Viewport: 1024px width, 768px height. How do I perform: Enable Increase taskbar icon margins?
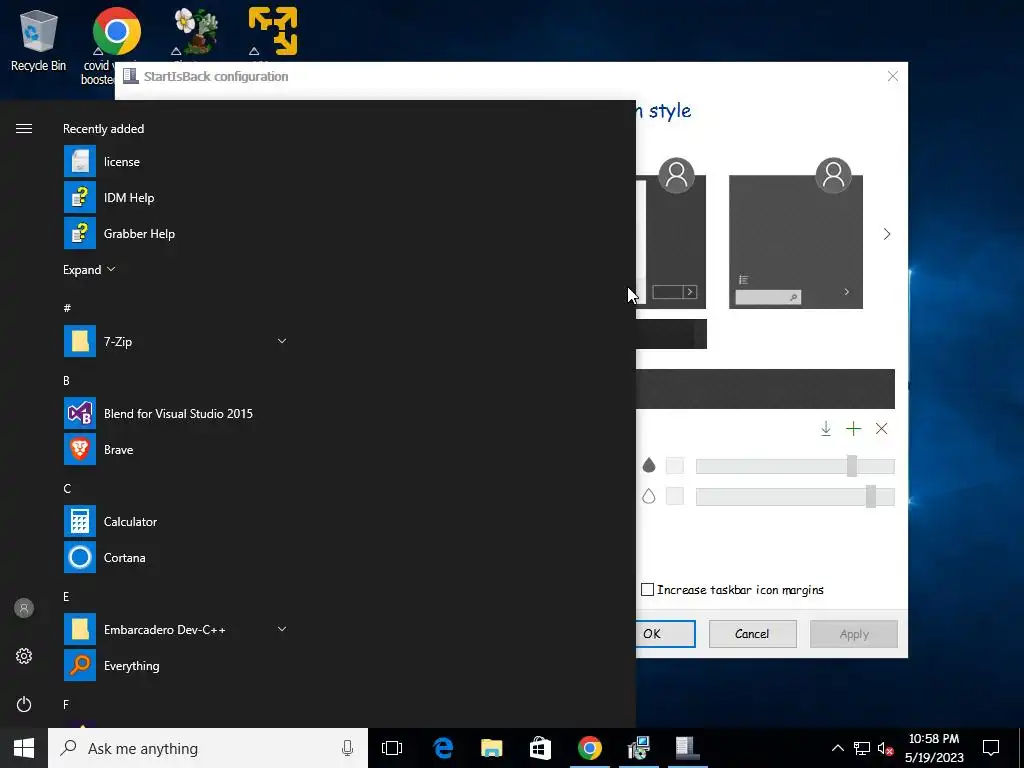point(647,590)
